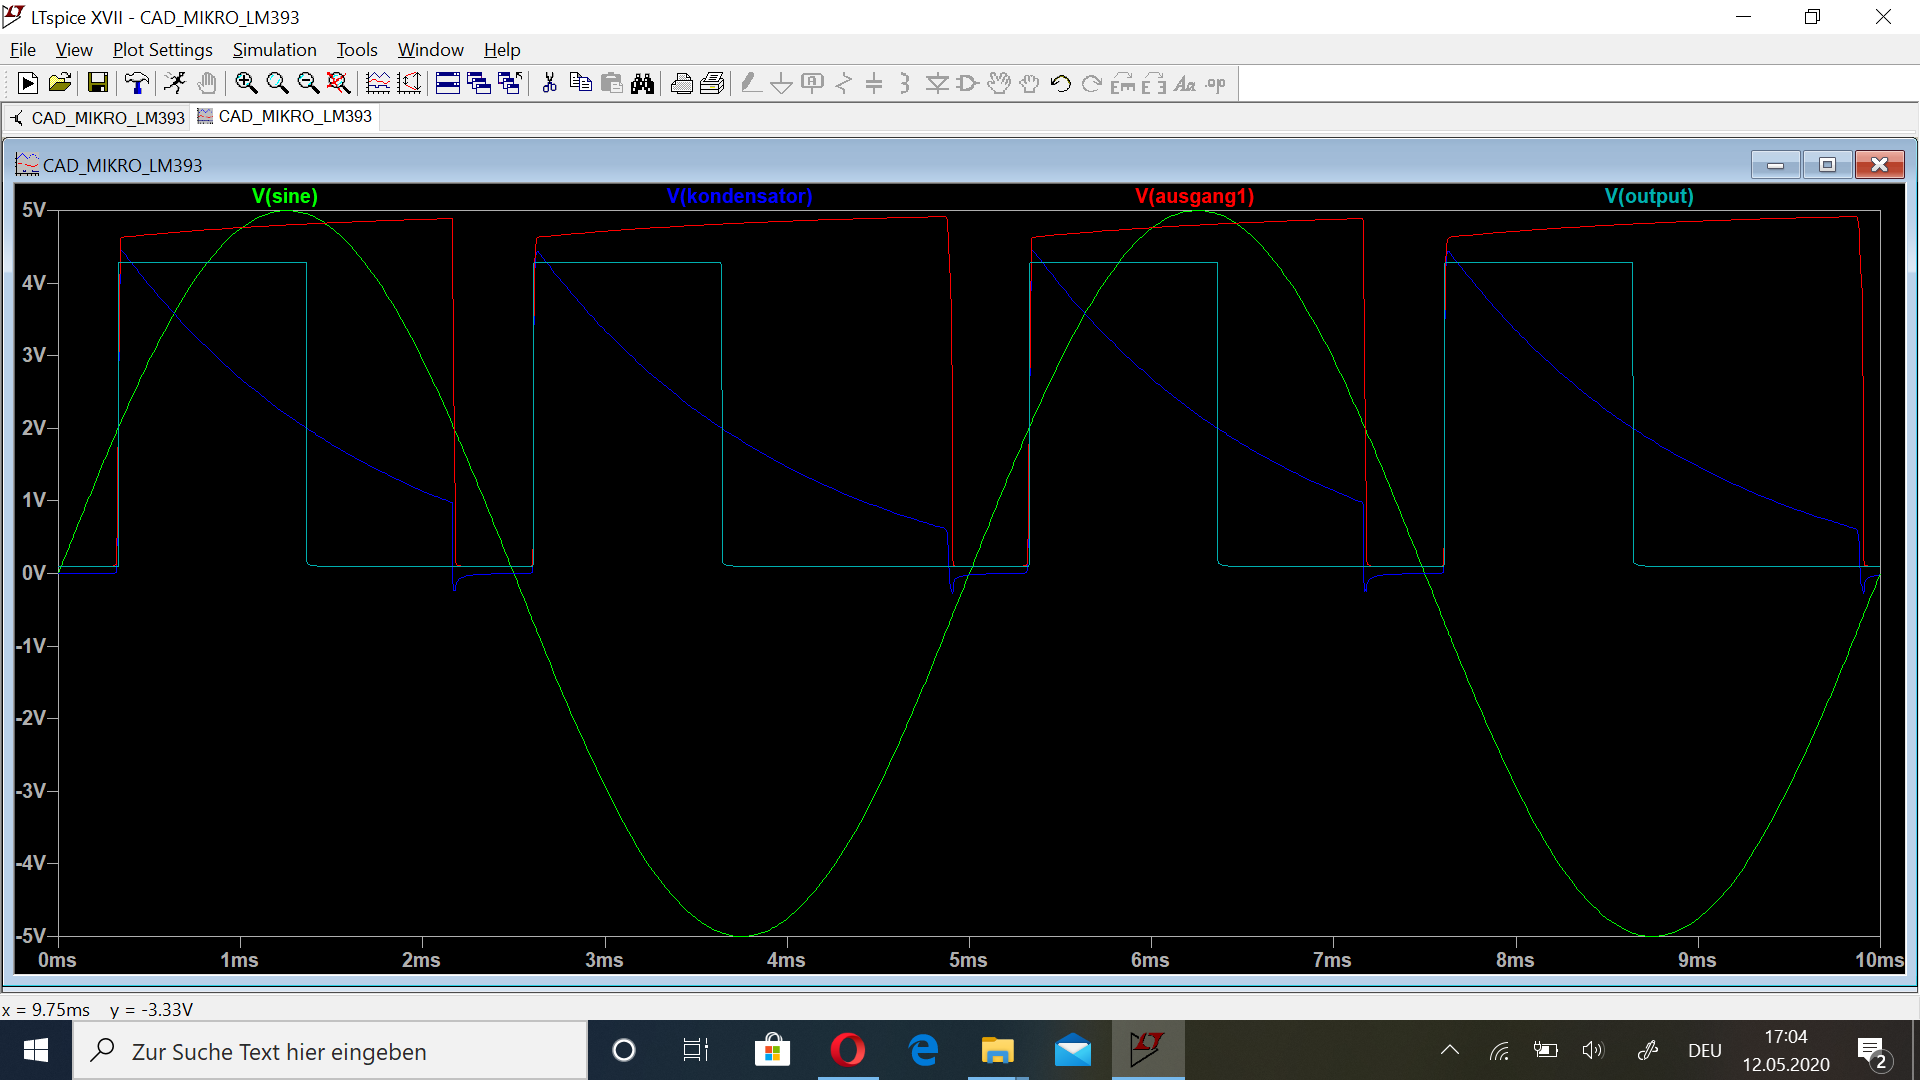Save the plot with floppy icon
Screen dimensions: 1920x1080
97,84
